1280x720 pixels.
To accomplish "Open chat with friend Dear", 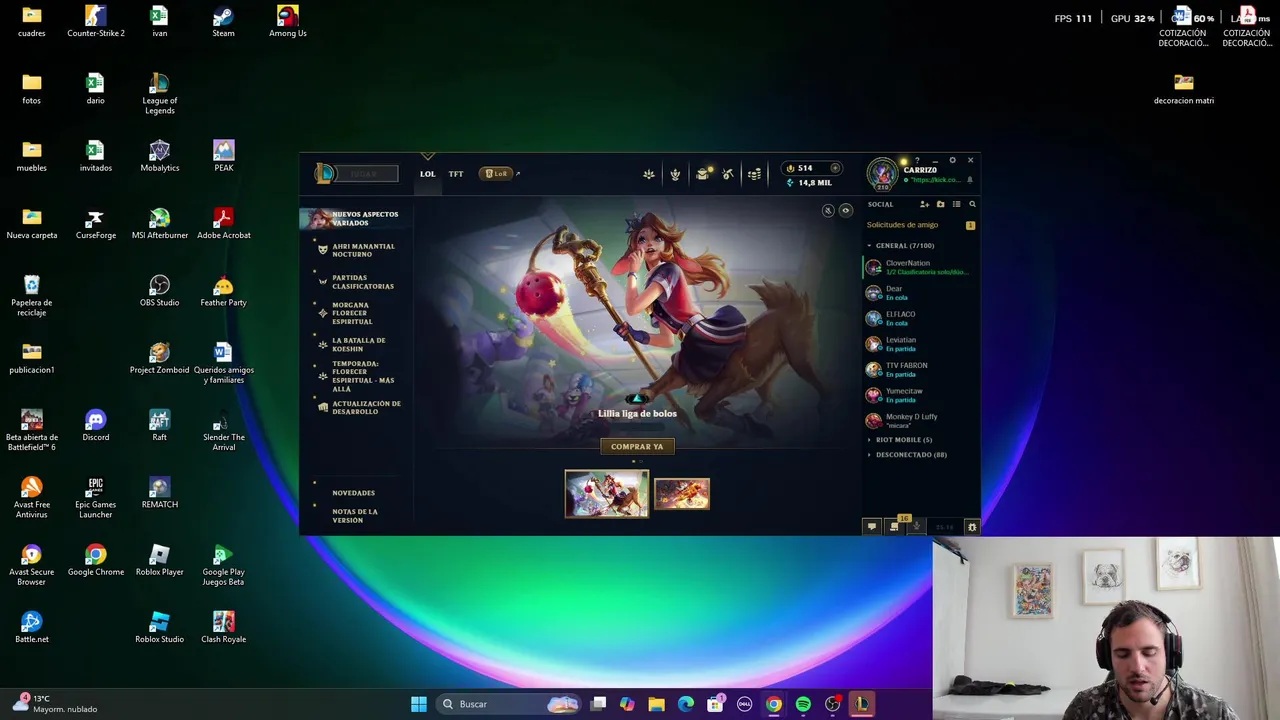I will tap(920, 293).
